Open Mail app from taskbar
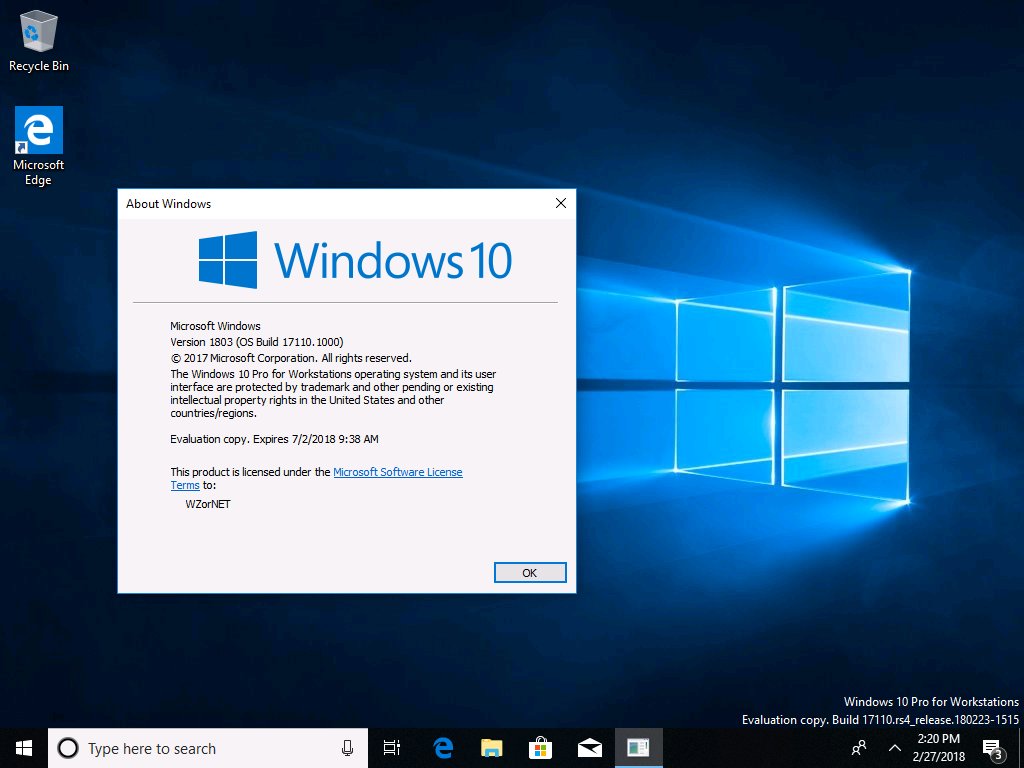 tap(589, 748)
